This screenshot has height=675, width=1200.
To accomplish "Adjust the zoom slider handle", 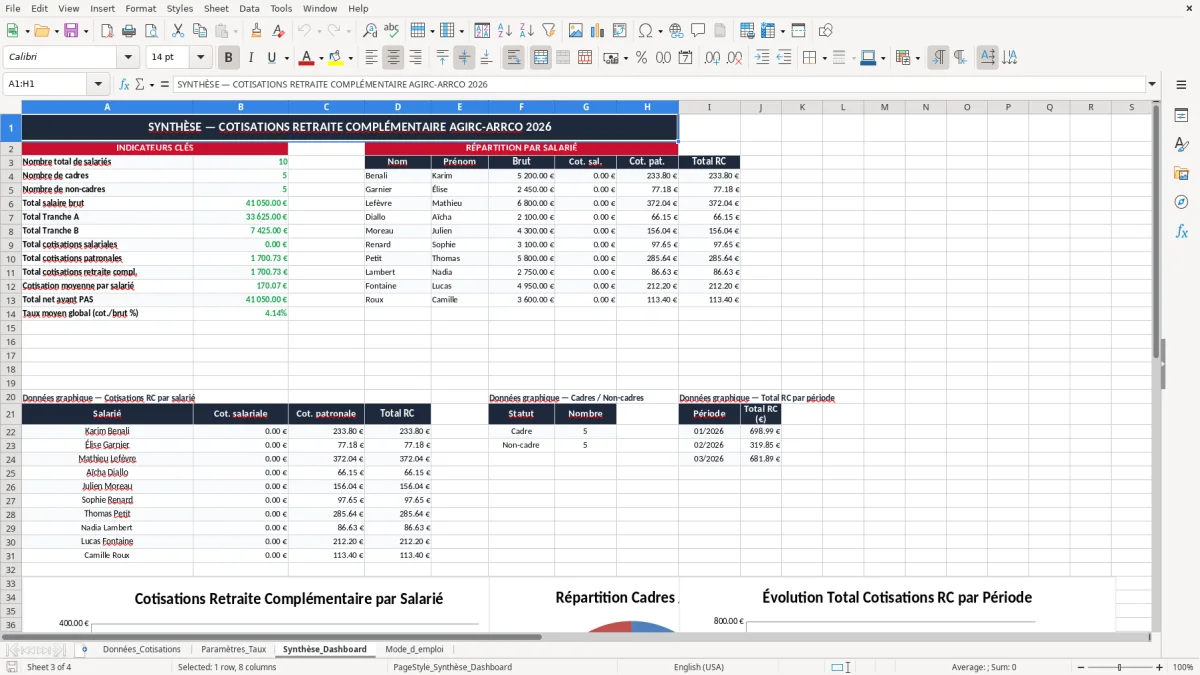I will (1120, 667).
